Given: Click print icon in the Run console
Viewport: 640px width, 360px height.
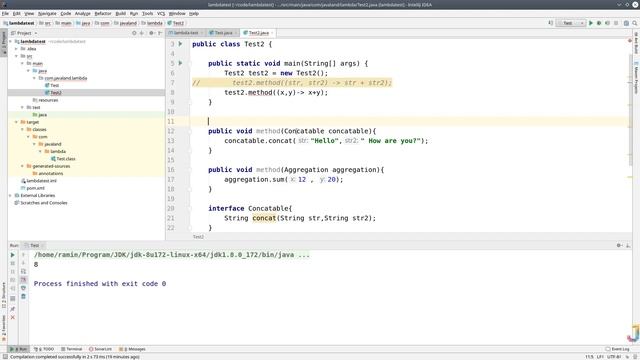Looking at the screenshot, I should pos(24,288).
